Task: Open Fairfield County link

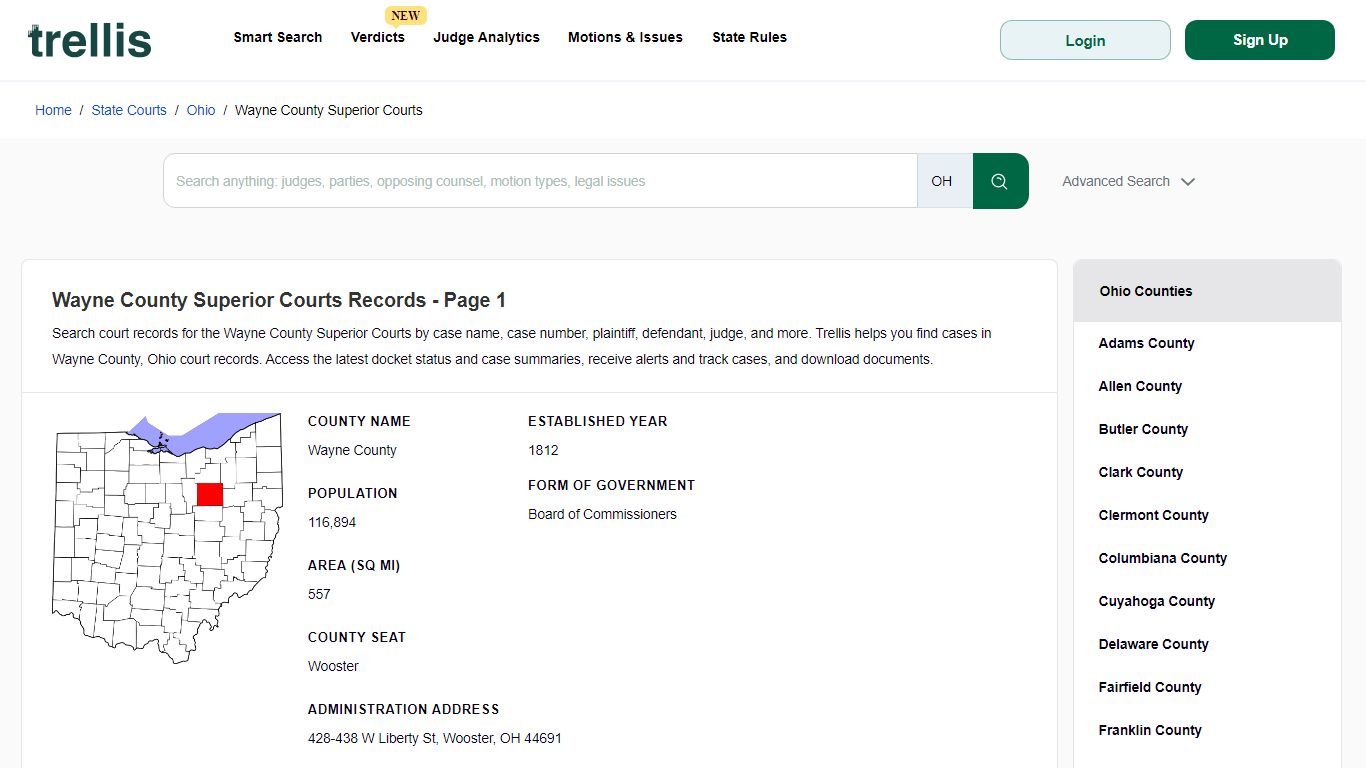Action: point(1150,687)
